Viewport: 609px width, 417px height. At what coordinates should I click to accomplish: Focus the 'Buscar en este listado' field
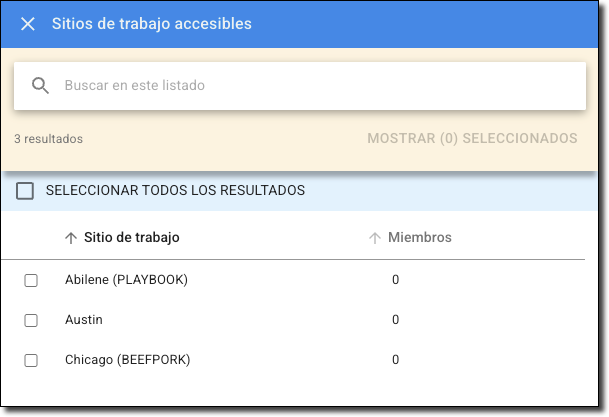[x=300, y=86]
